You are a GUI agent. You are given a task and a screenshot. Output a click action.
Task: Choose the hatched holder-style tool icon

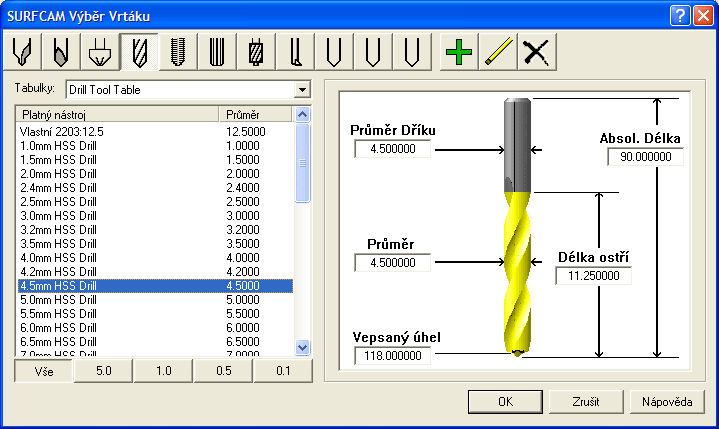tap(256, 52)
